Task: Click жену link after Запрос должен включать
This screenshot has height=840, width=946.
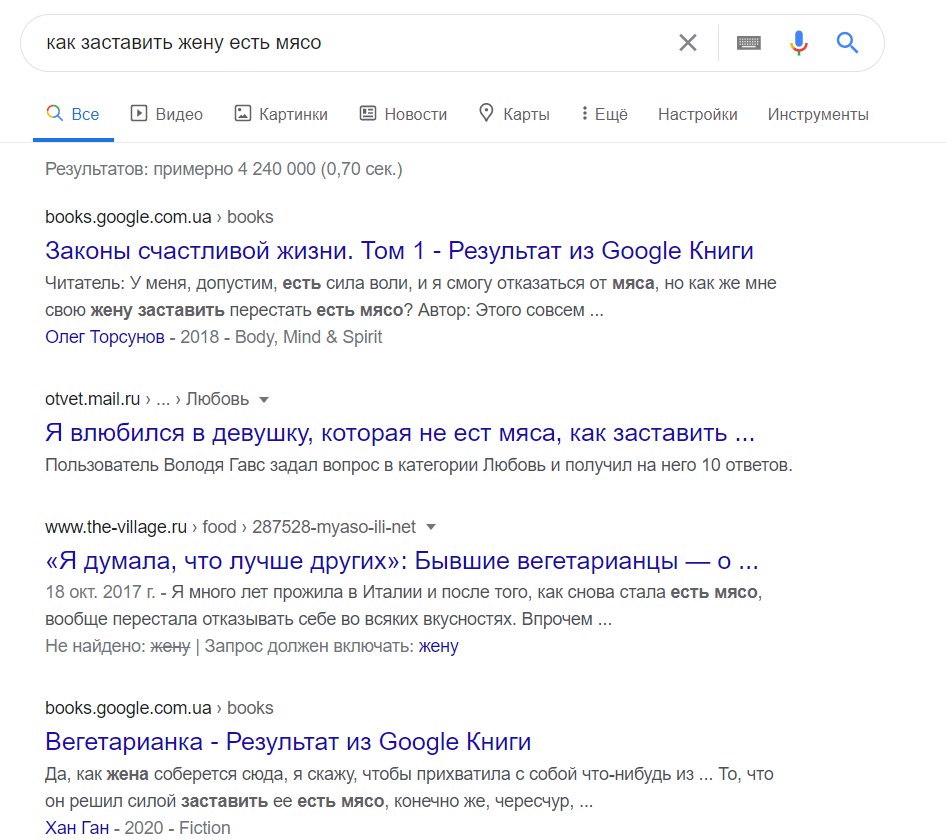Action: pyautogui.click(x=439, y=646)
